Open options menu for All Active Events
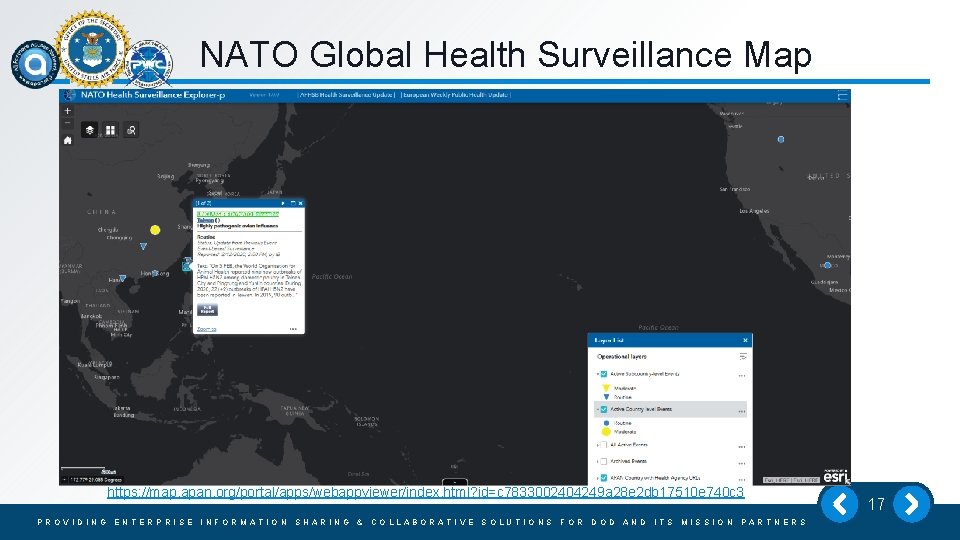The height and width of the screenshot is (540, 960). tap(742, 446)
